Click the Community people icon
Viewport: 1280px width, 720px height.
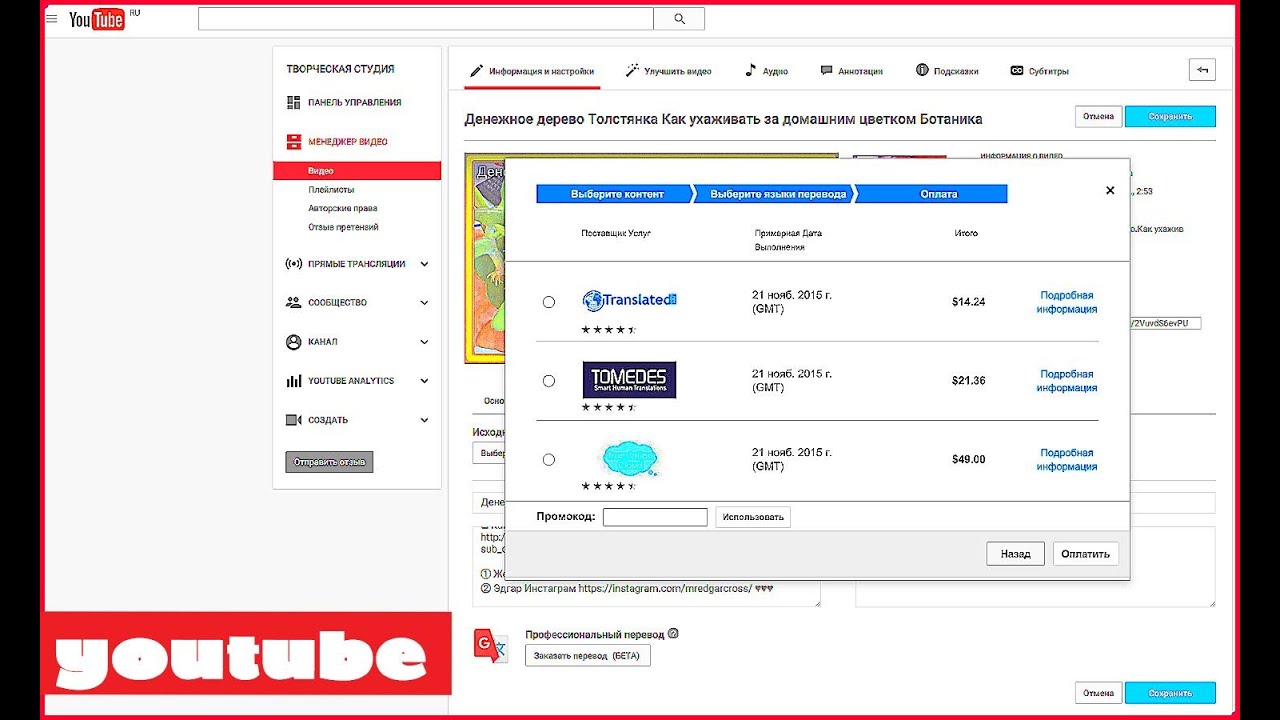(293, 302)
